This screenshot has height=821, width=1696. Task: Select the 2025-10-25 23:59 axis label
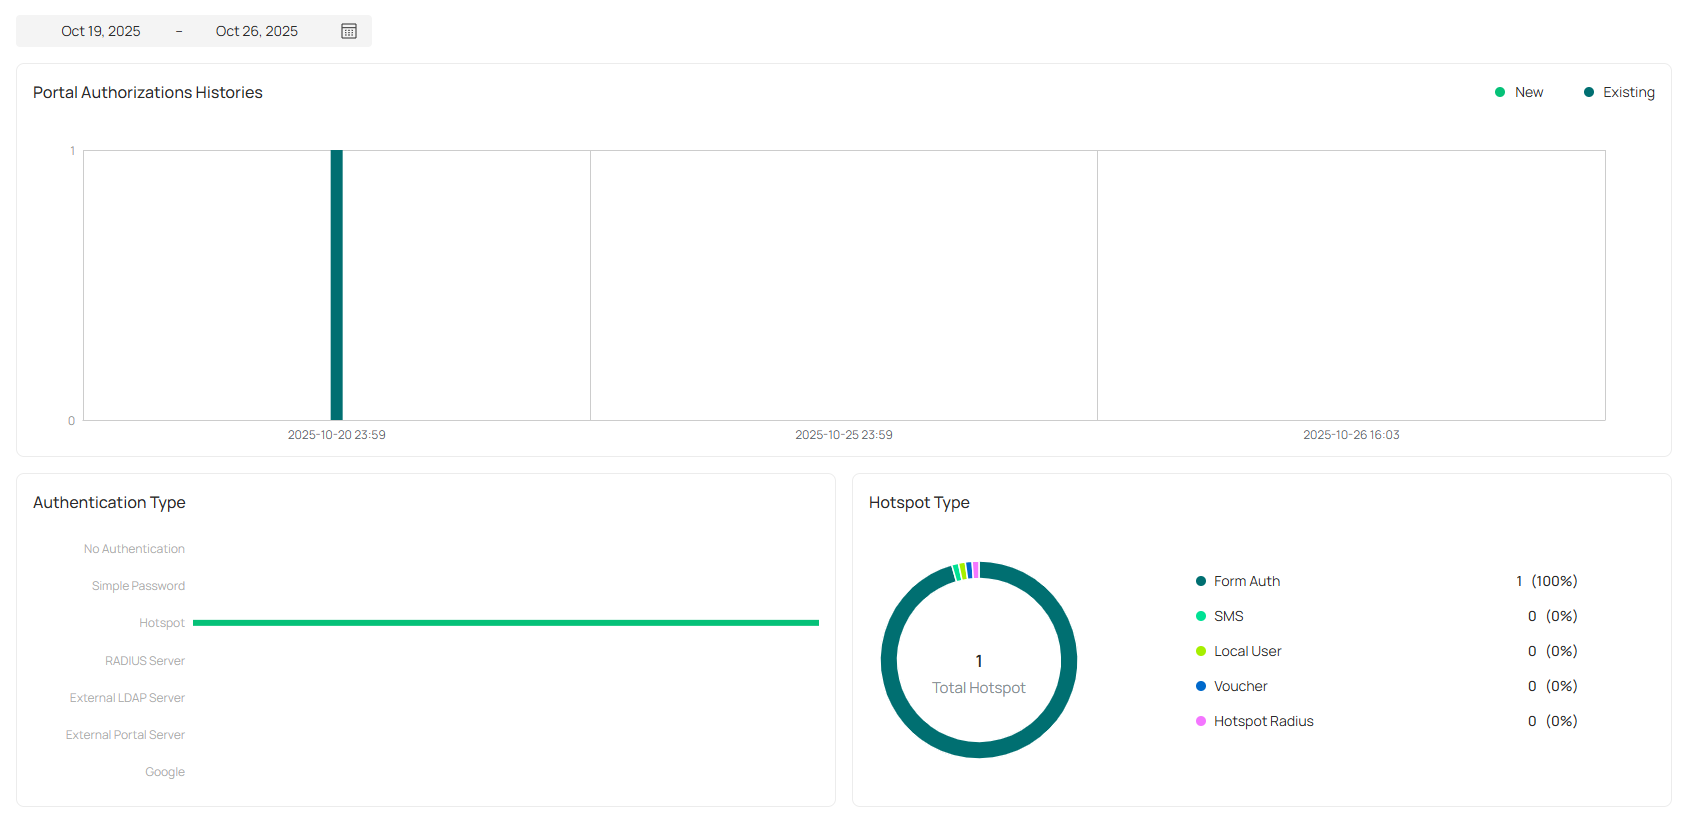844,435
